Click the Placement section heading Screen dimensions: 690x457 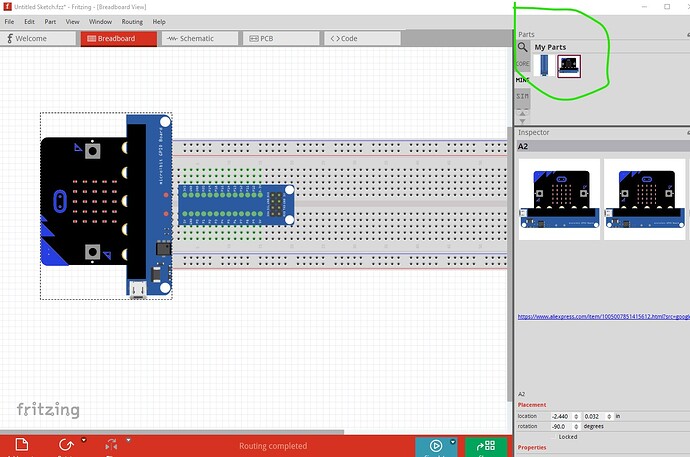[x=532, y=405]
